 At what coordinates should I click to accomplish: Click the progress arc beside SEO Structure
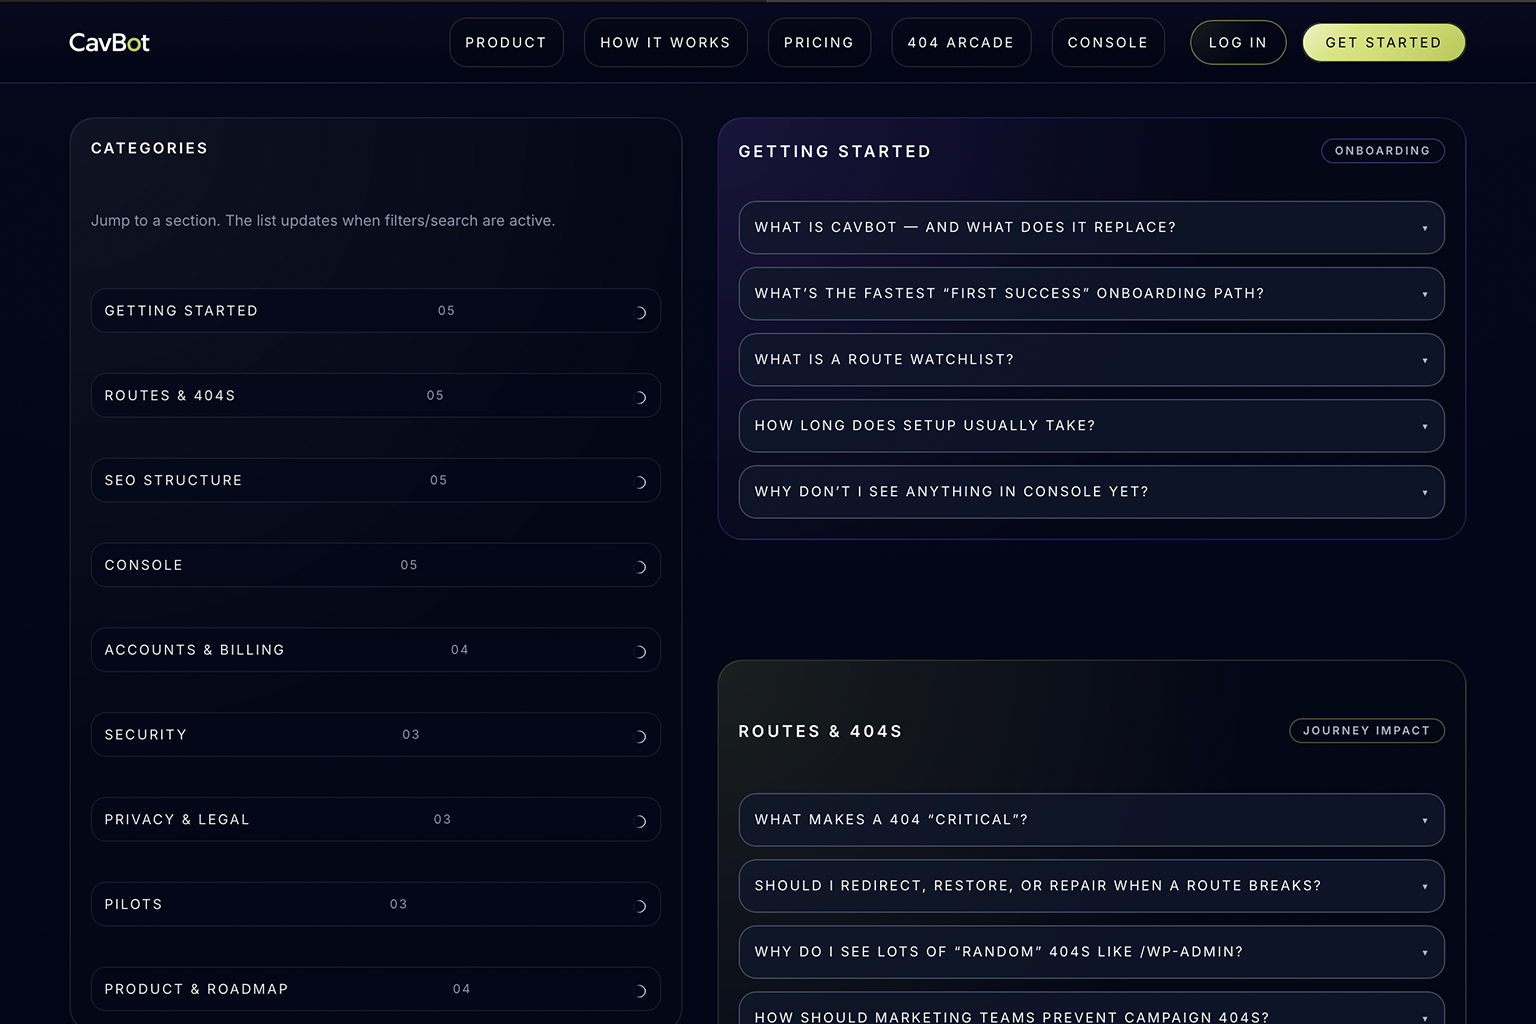click(641, 480)
